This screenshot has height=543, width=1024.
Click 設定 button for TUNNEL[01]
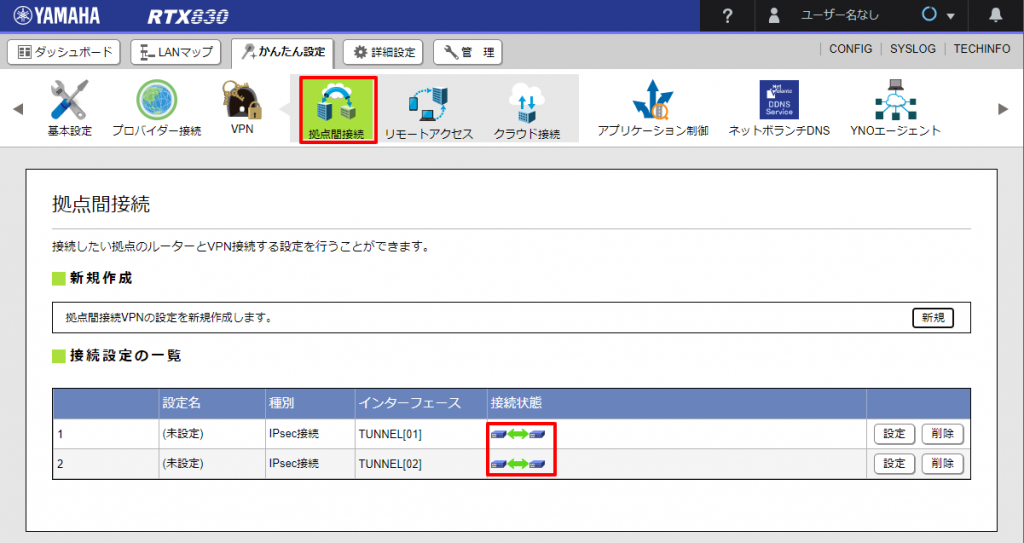click(894, 434)
